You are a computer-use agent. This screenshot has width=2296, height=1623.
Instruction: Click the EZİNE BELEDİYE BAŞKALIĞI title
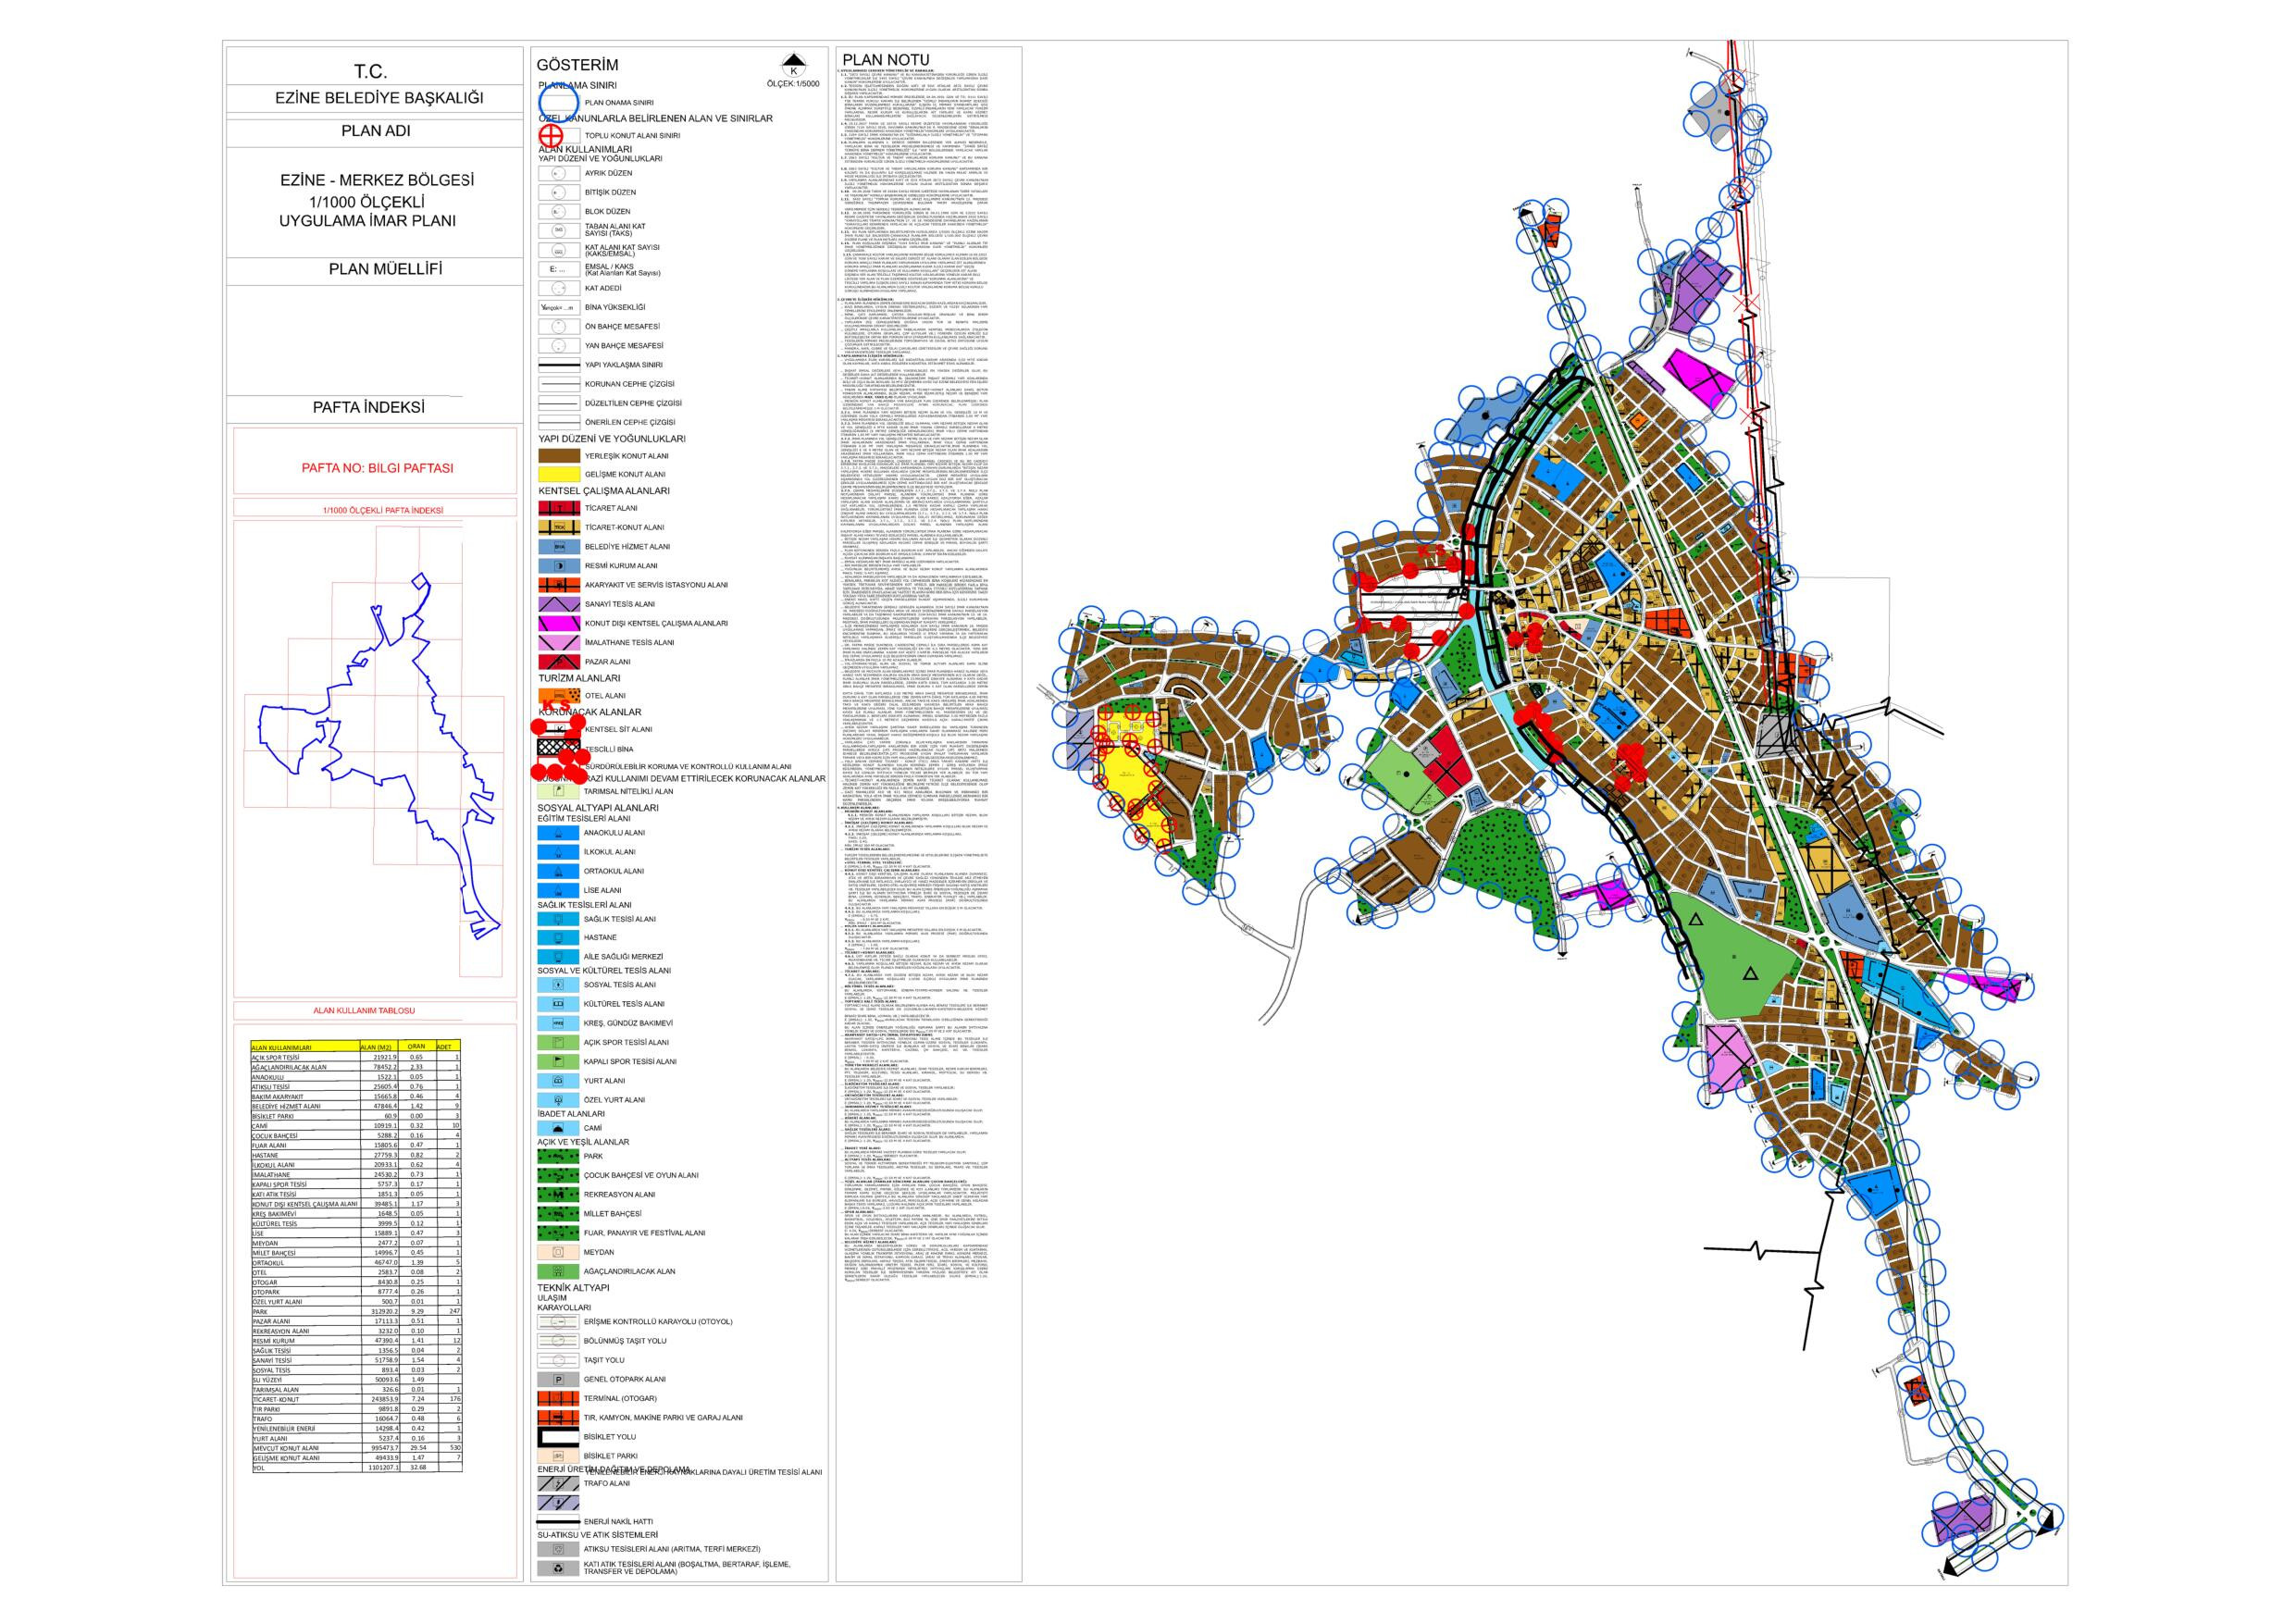pos(379,98)
